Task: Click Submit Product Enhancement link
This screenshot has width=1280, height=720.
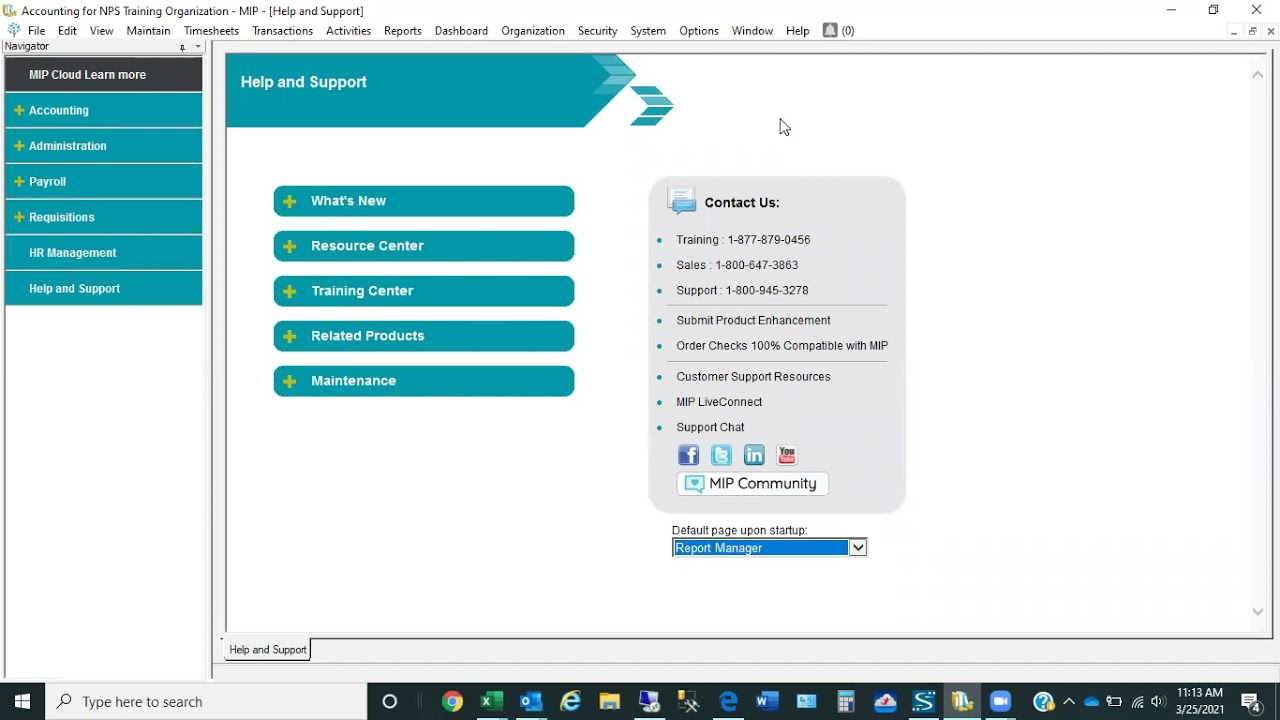Action: [753, 320]
